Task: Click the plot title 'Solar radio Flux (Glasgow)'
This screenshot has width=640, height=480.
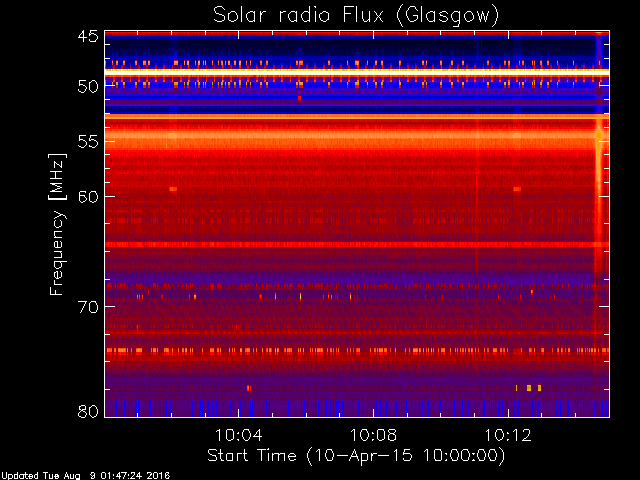Action: pyautogui.click(x=356, y=16)
